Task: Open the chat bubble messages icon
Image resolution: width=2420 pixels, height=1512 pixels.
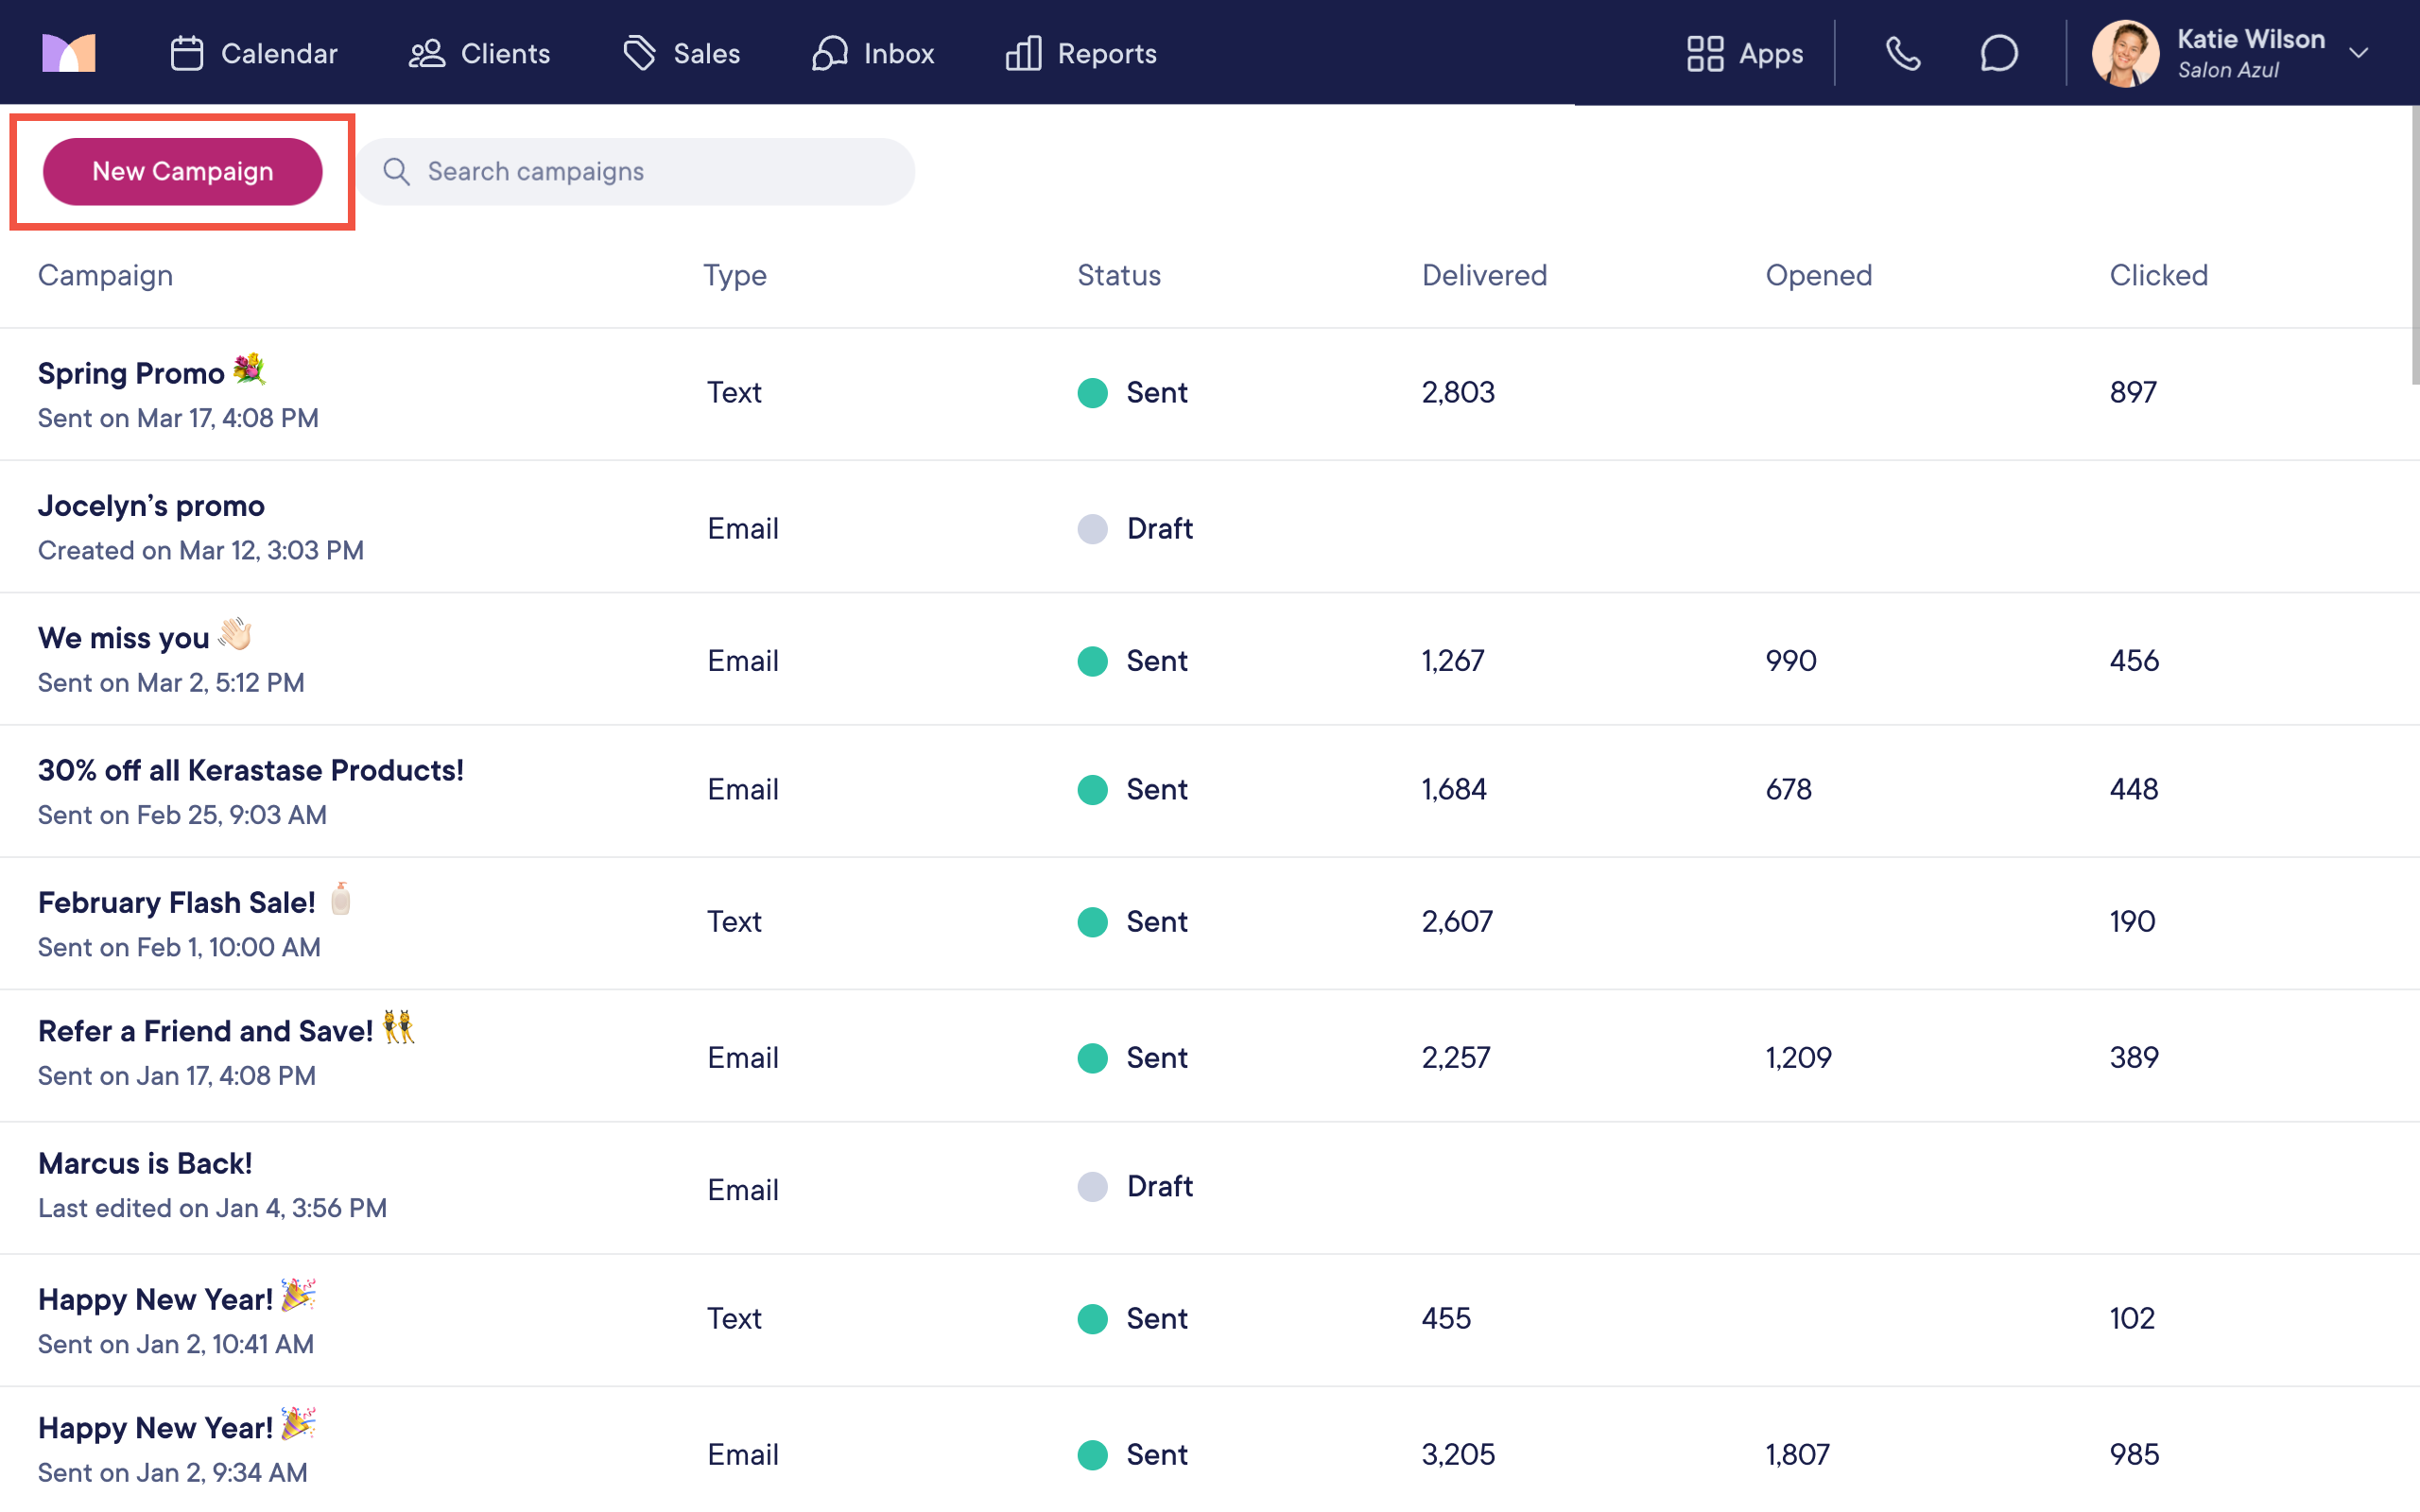Action: [1998, 53]
